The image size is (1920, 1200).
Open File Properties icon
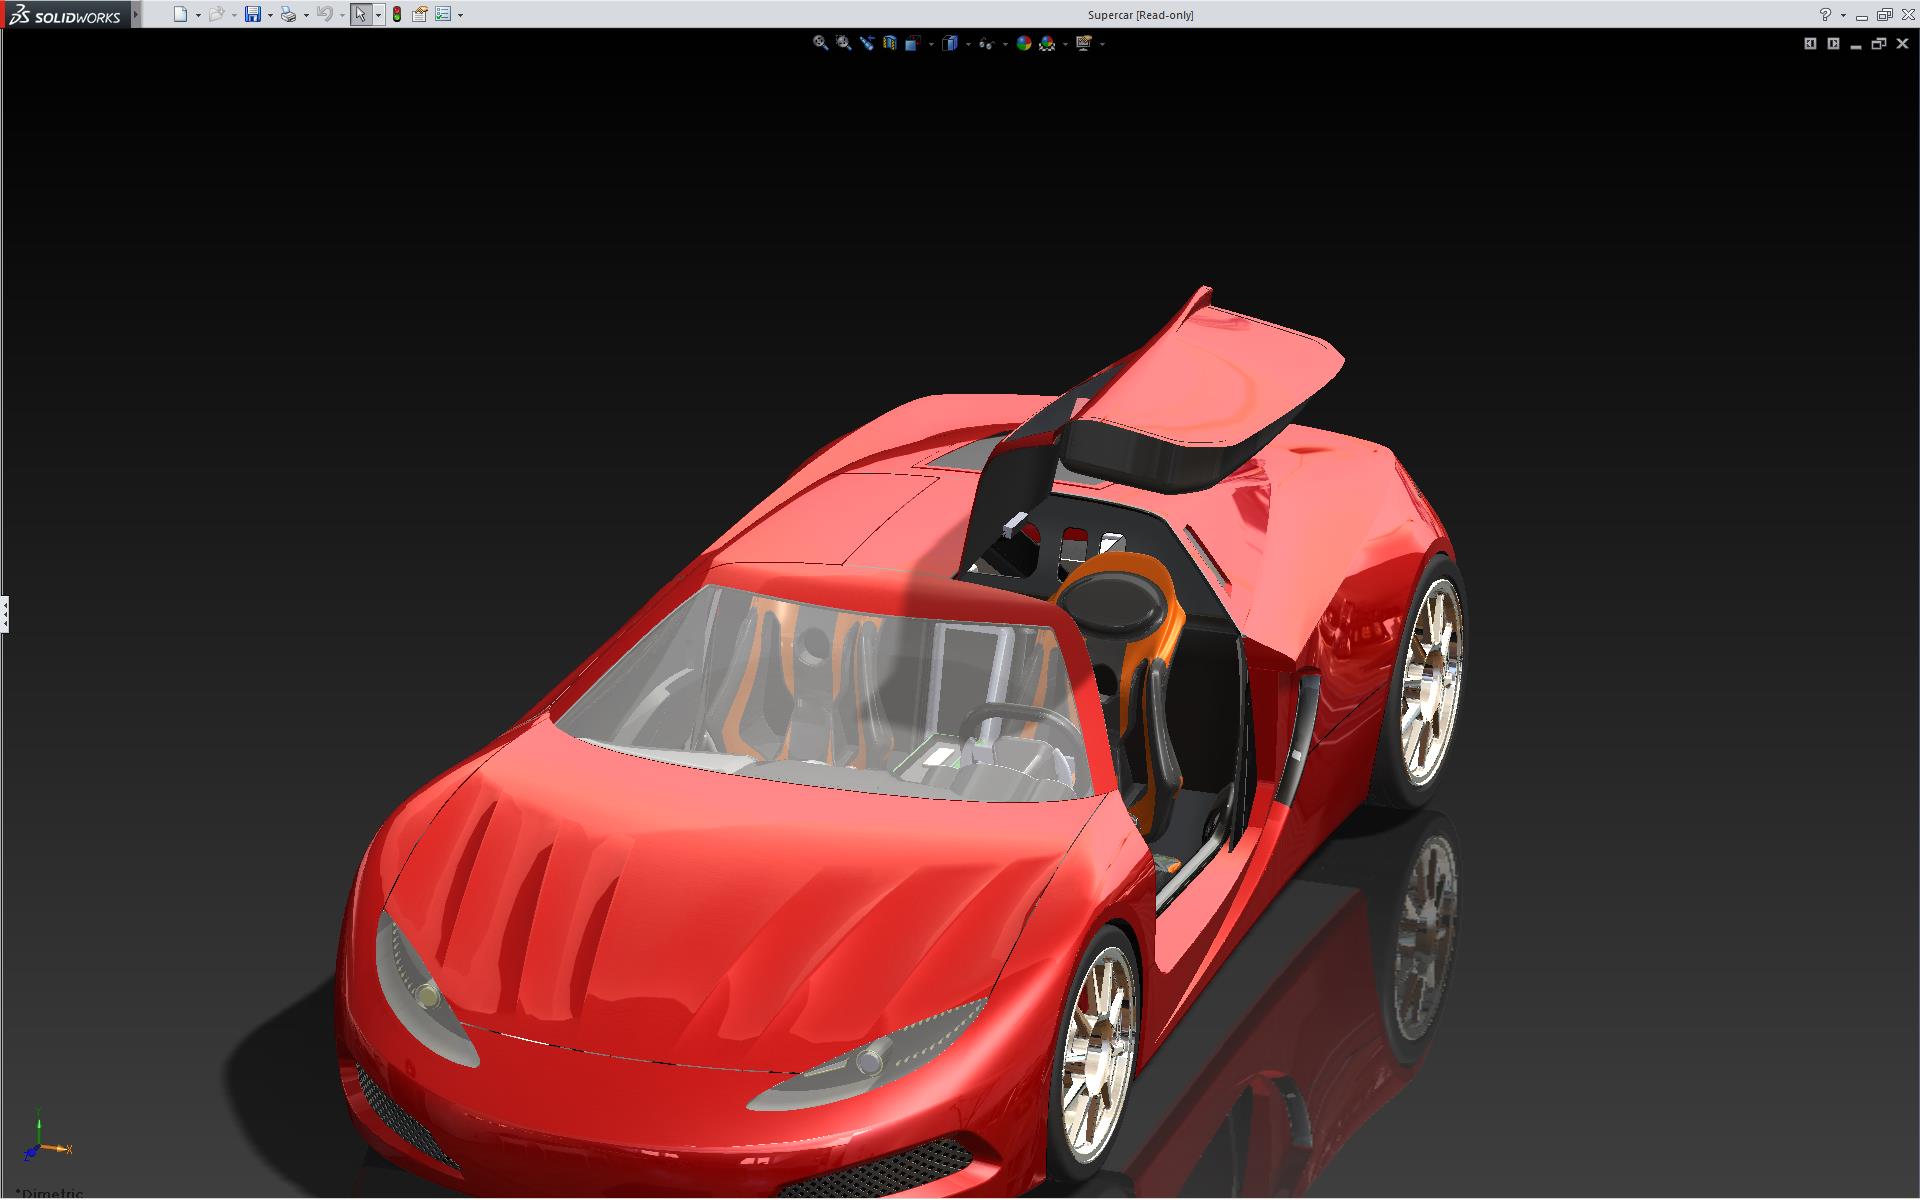[420, 14]
